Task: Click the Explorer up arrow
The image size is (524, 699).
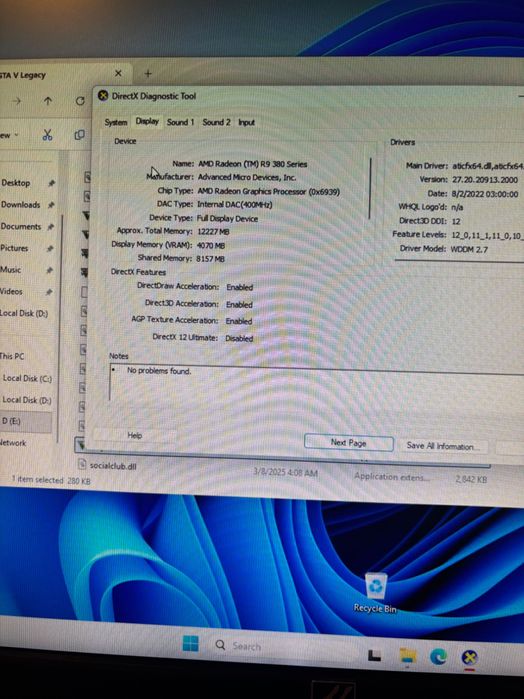Action: pos(48,101)
